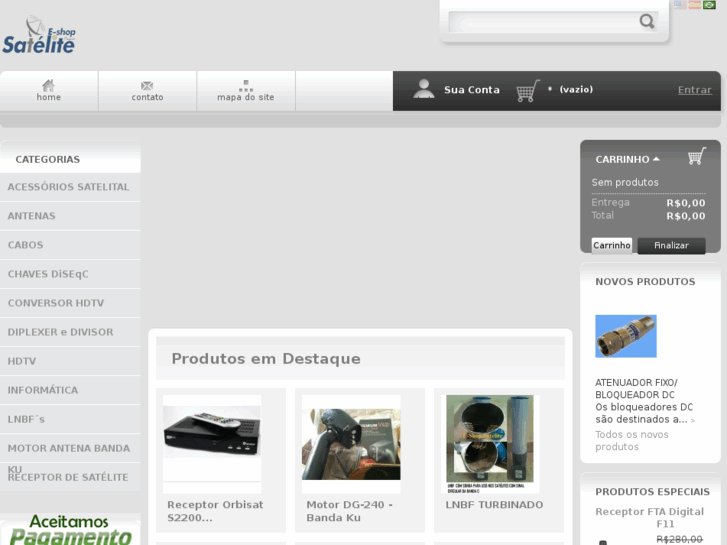The image size is (727, 545).
Task: Click the Entrar login link
Action: (x=695, y=90)
